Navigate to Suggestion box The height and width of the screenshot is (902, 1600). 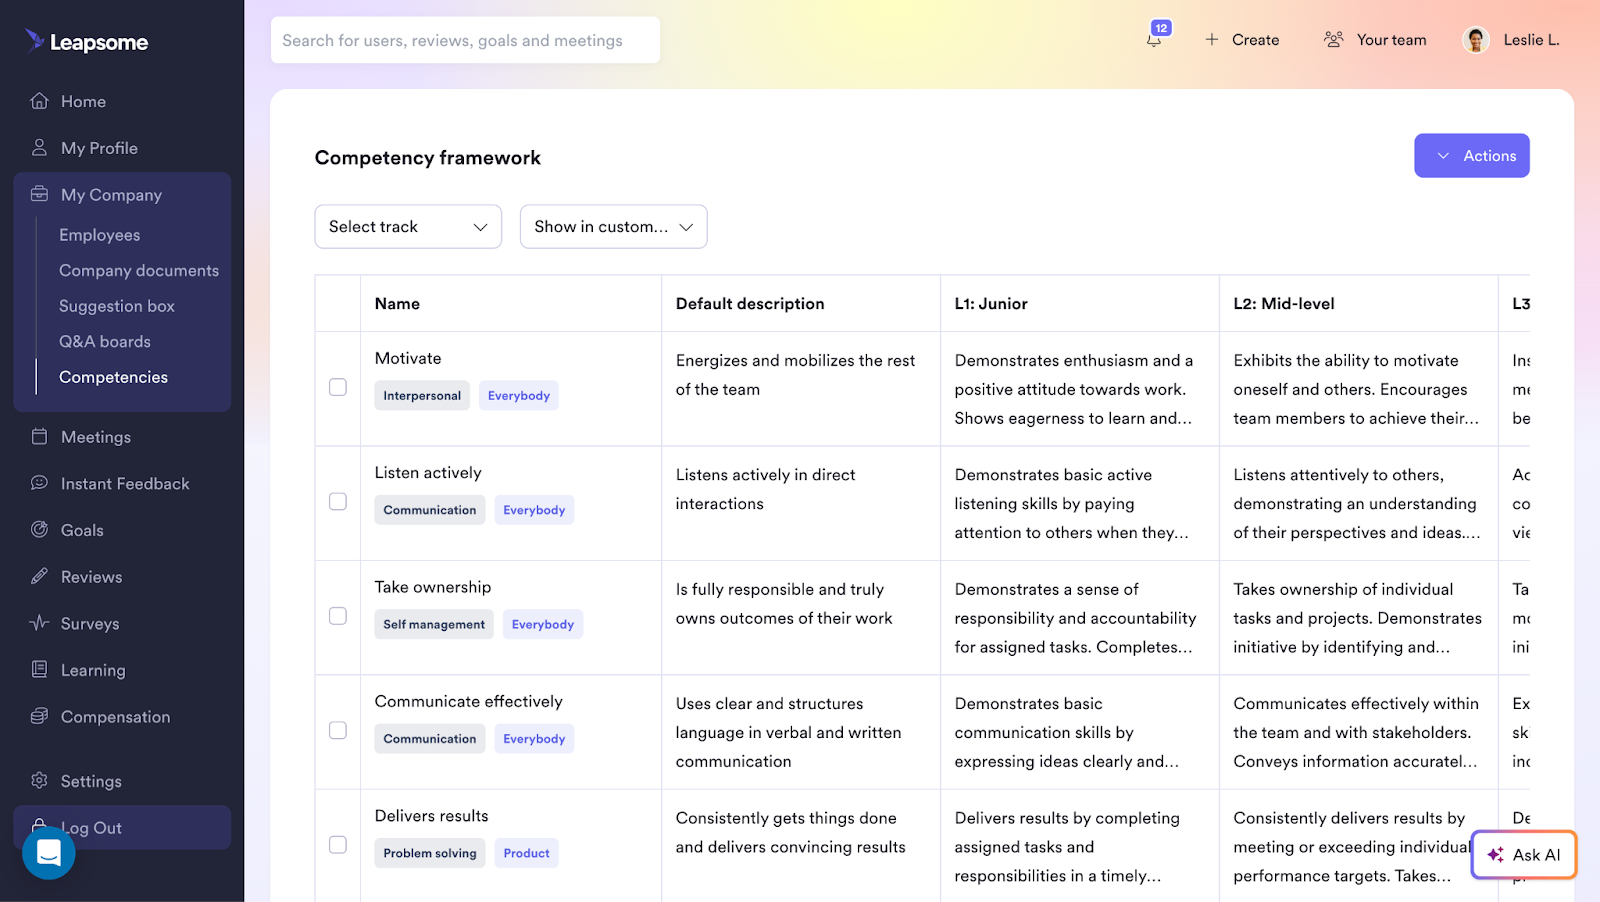[116, 306]
